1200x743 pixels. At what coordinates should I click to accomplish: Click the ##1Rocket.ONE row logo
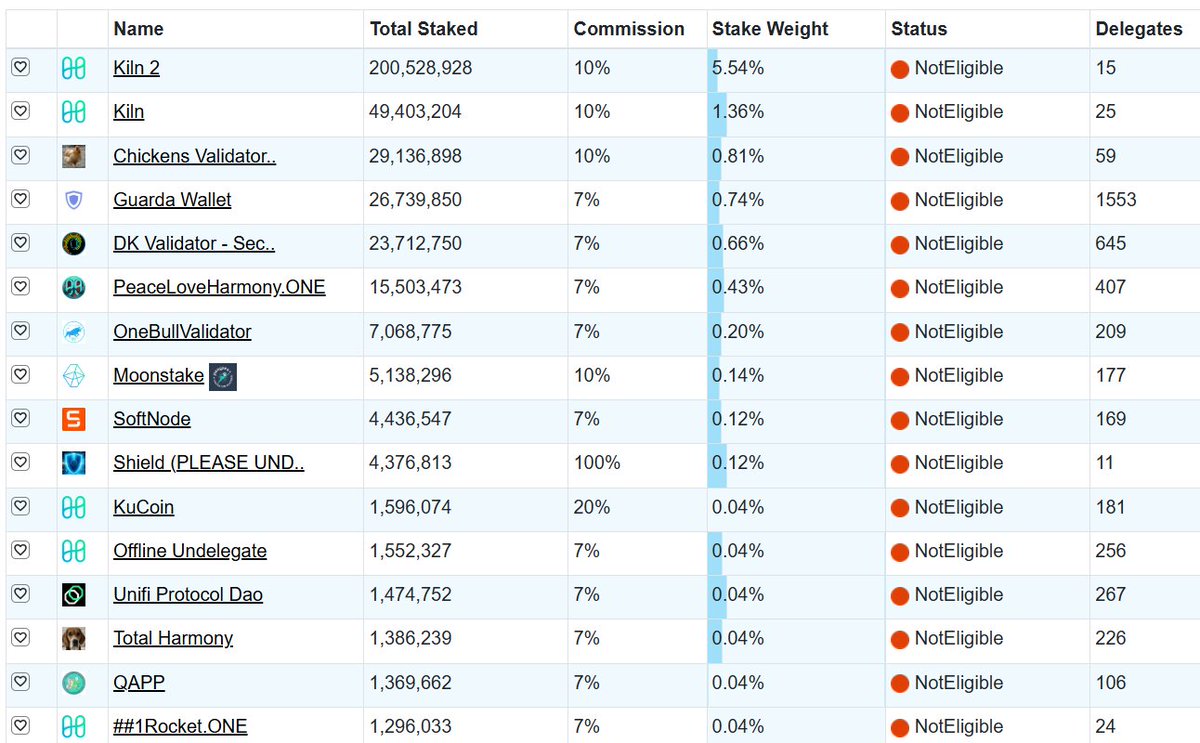point(73,726)
